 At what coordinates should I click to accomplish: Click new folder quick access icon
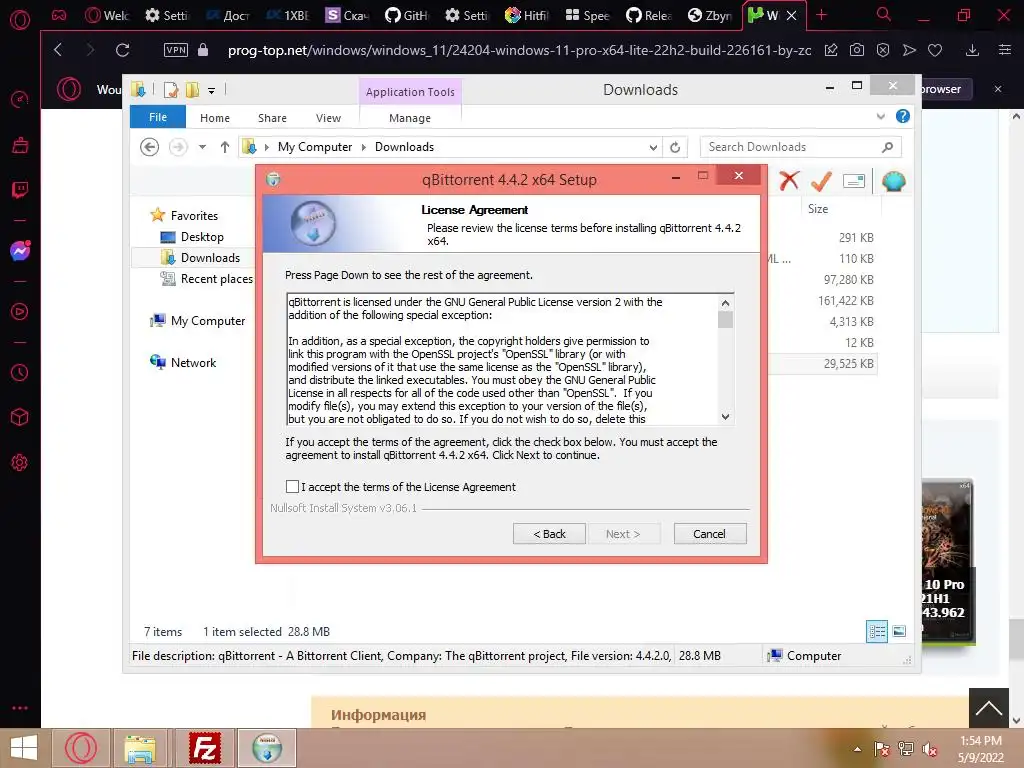coord(193,90)
